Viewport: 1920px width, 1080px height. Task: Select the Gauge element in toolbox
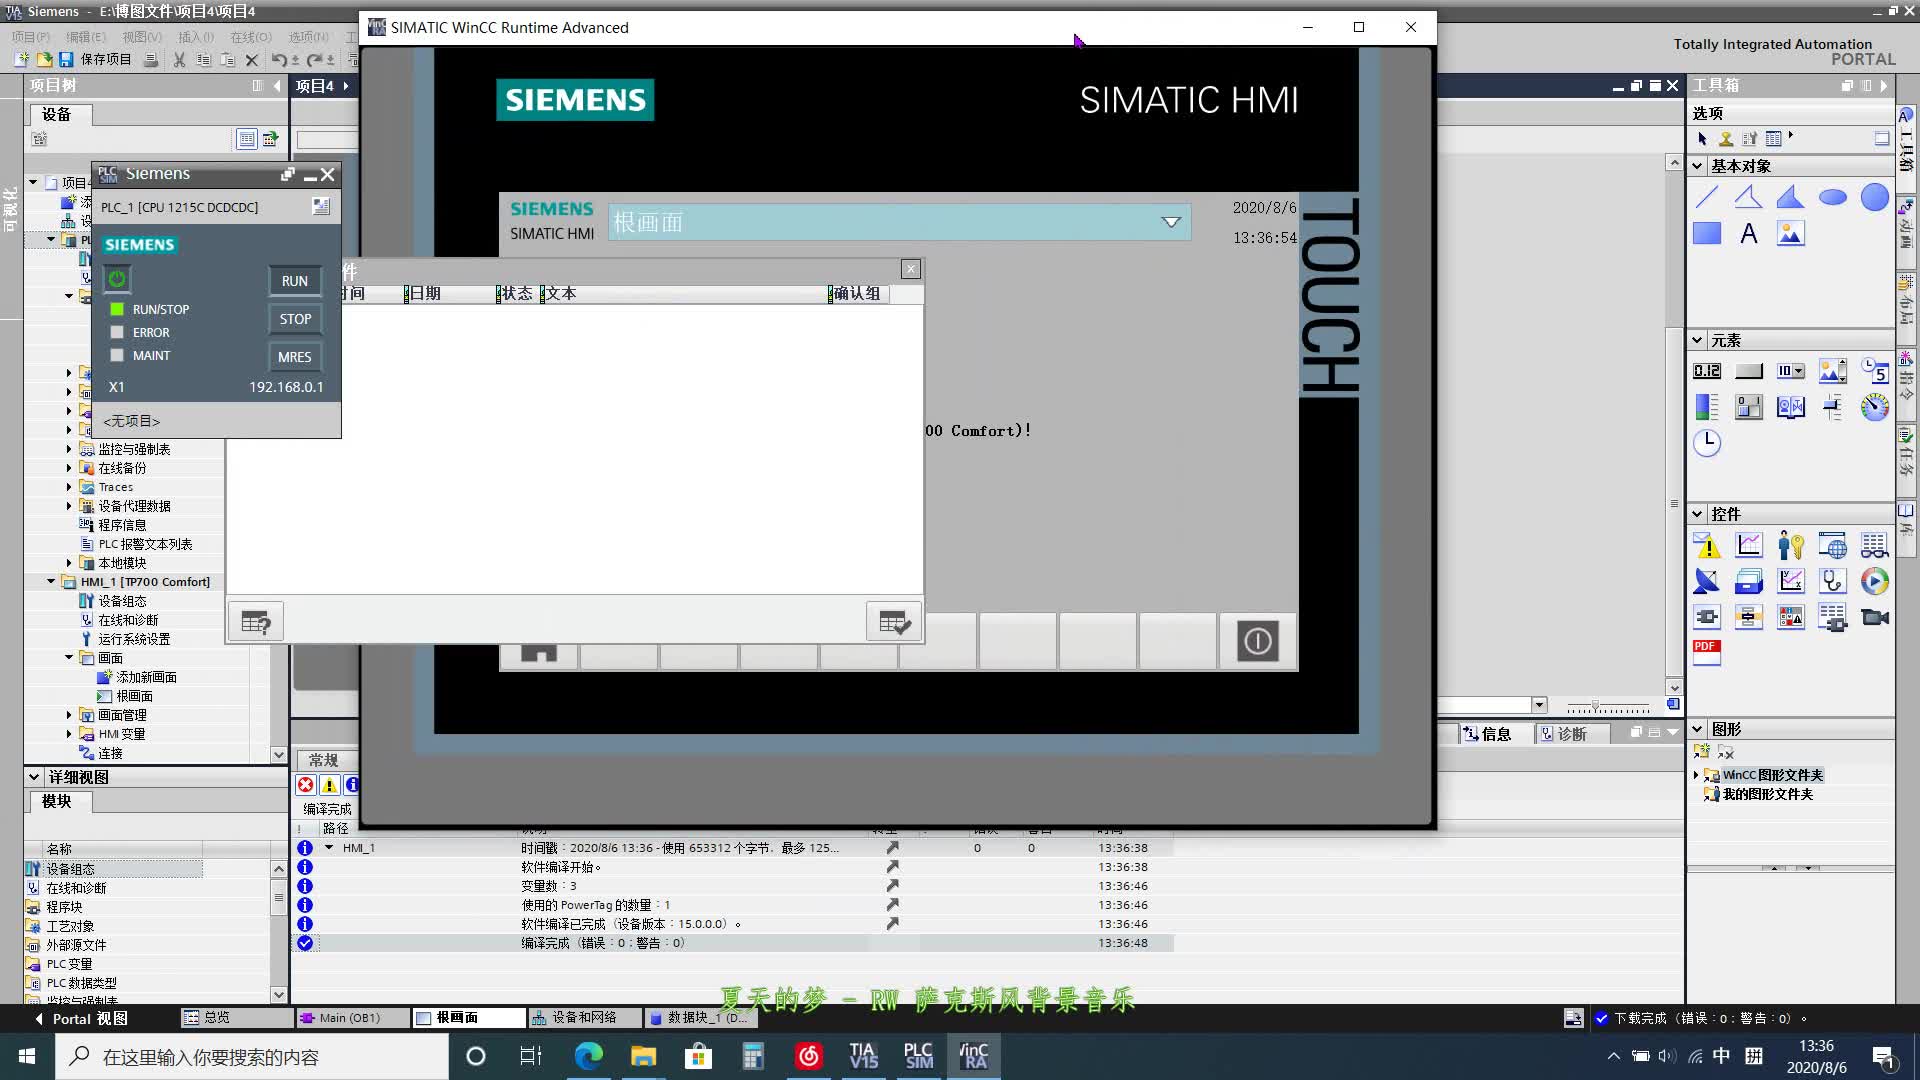(1874, 407)
